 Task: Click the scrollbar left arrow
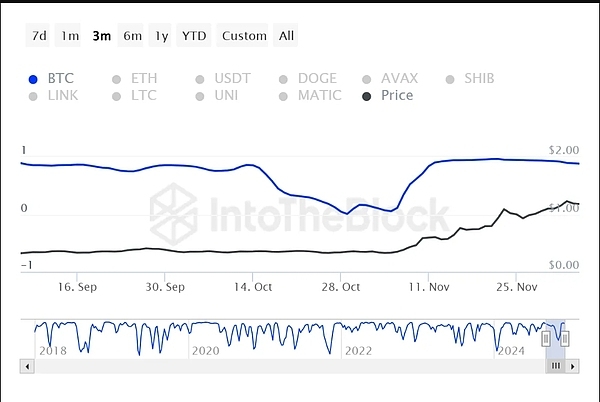(28, 367)
